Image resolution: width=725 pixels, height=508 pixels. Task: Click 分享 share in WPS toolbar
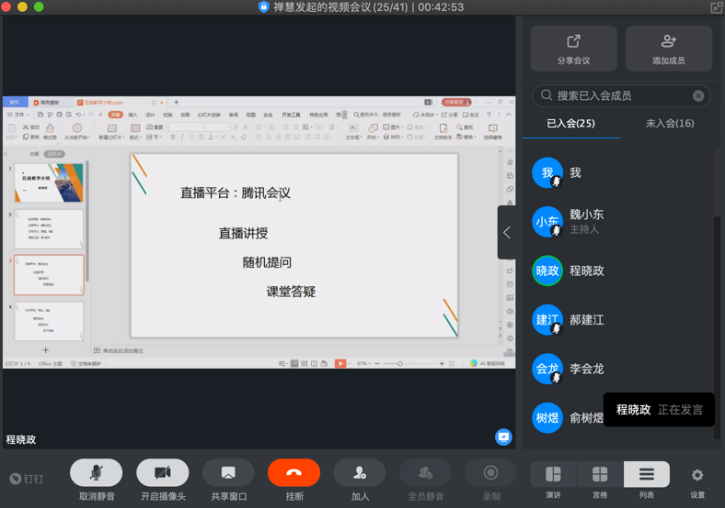pyautogui.click(x=449, y=115)
